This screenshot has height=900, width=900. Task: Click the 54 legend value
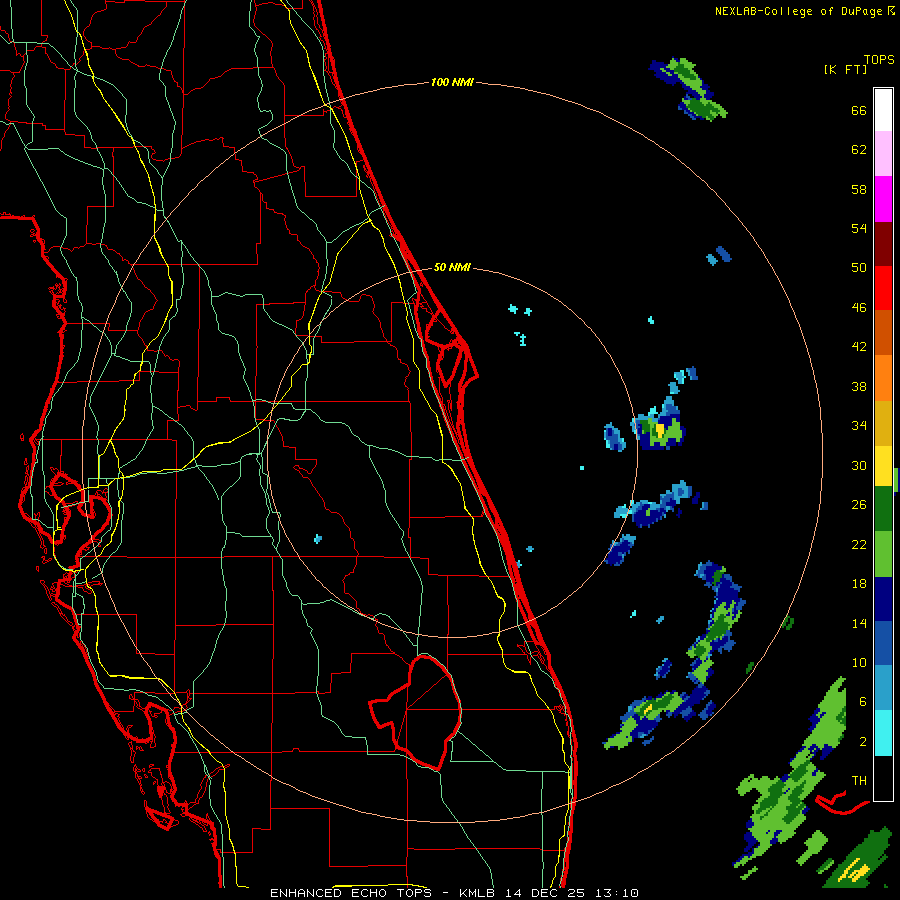point(859,228)
